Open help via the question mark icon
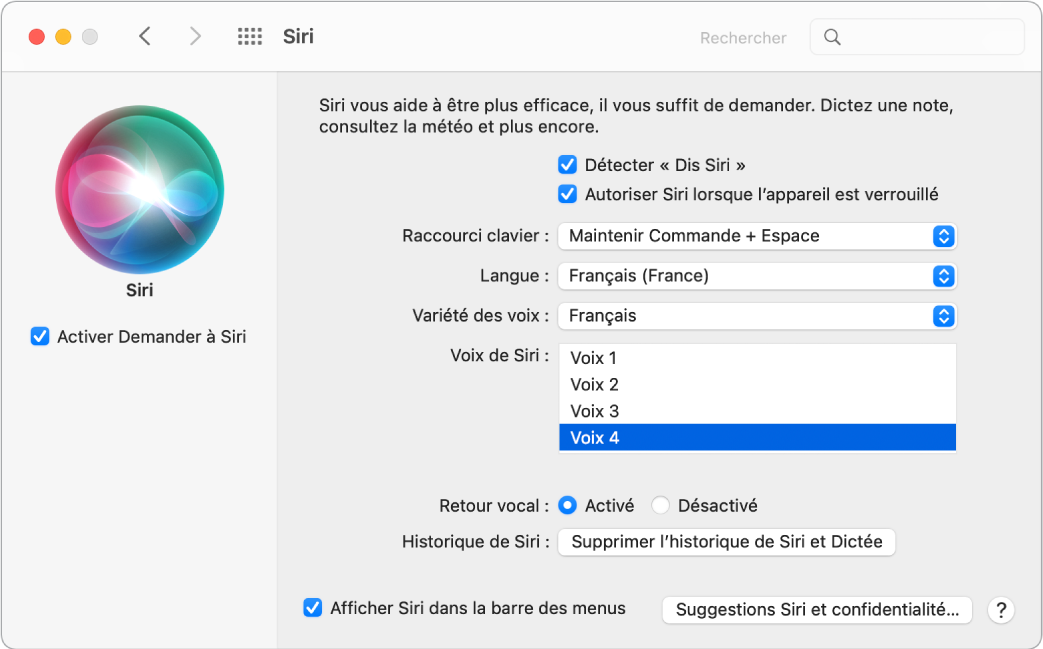Viewport: 1043px width, 649px height. tap(999, 610)
